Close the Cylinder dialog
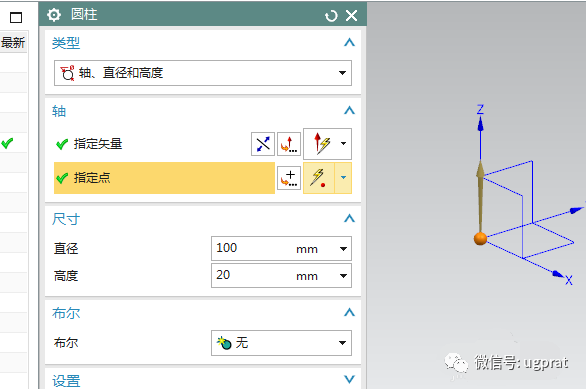This screenshot has height=389, width=586. click(351, 15)
